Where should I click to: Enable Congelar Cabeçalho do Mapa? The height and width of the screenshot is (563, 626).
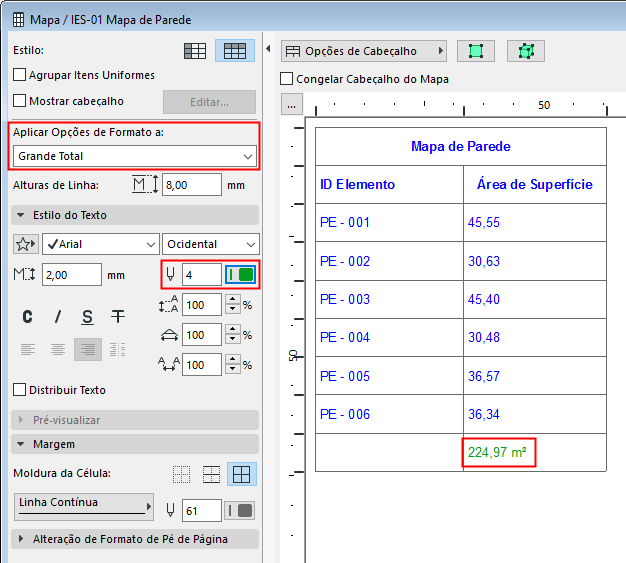click(x=286, y=79)
